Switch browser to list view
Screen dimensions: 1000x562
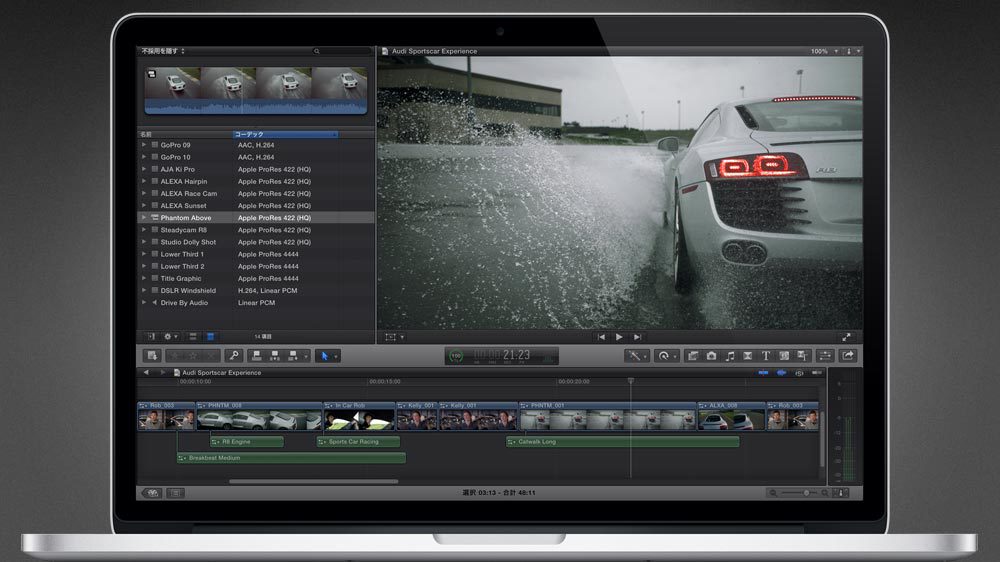tap(210, 336)
